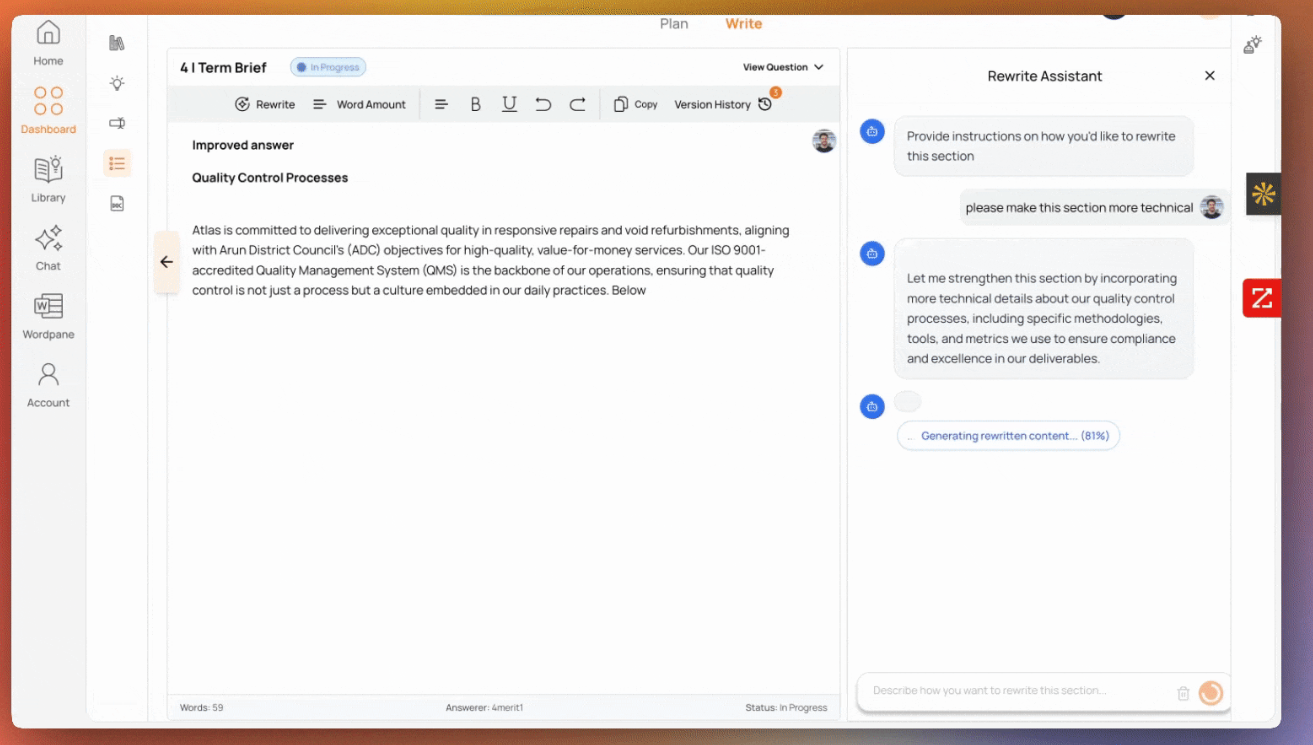
Task: Click the rewrite instruction input field
Action: click(x=1010, y=690)
